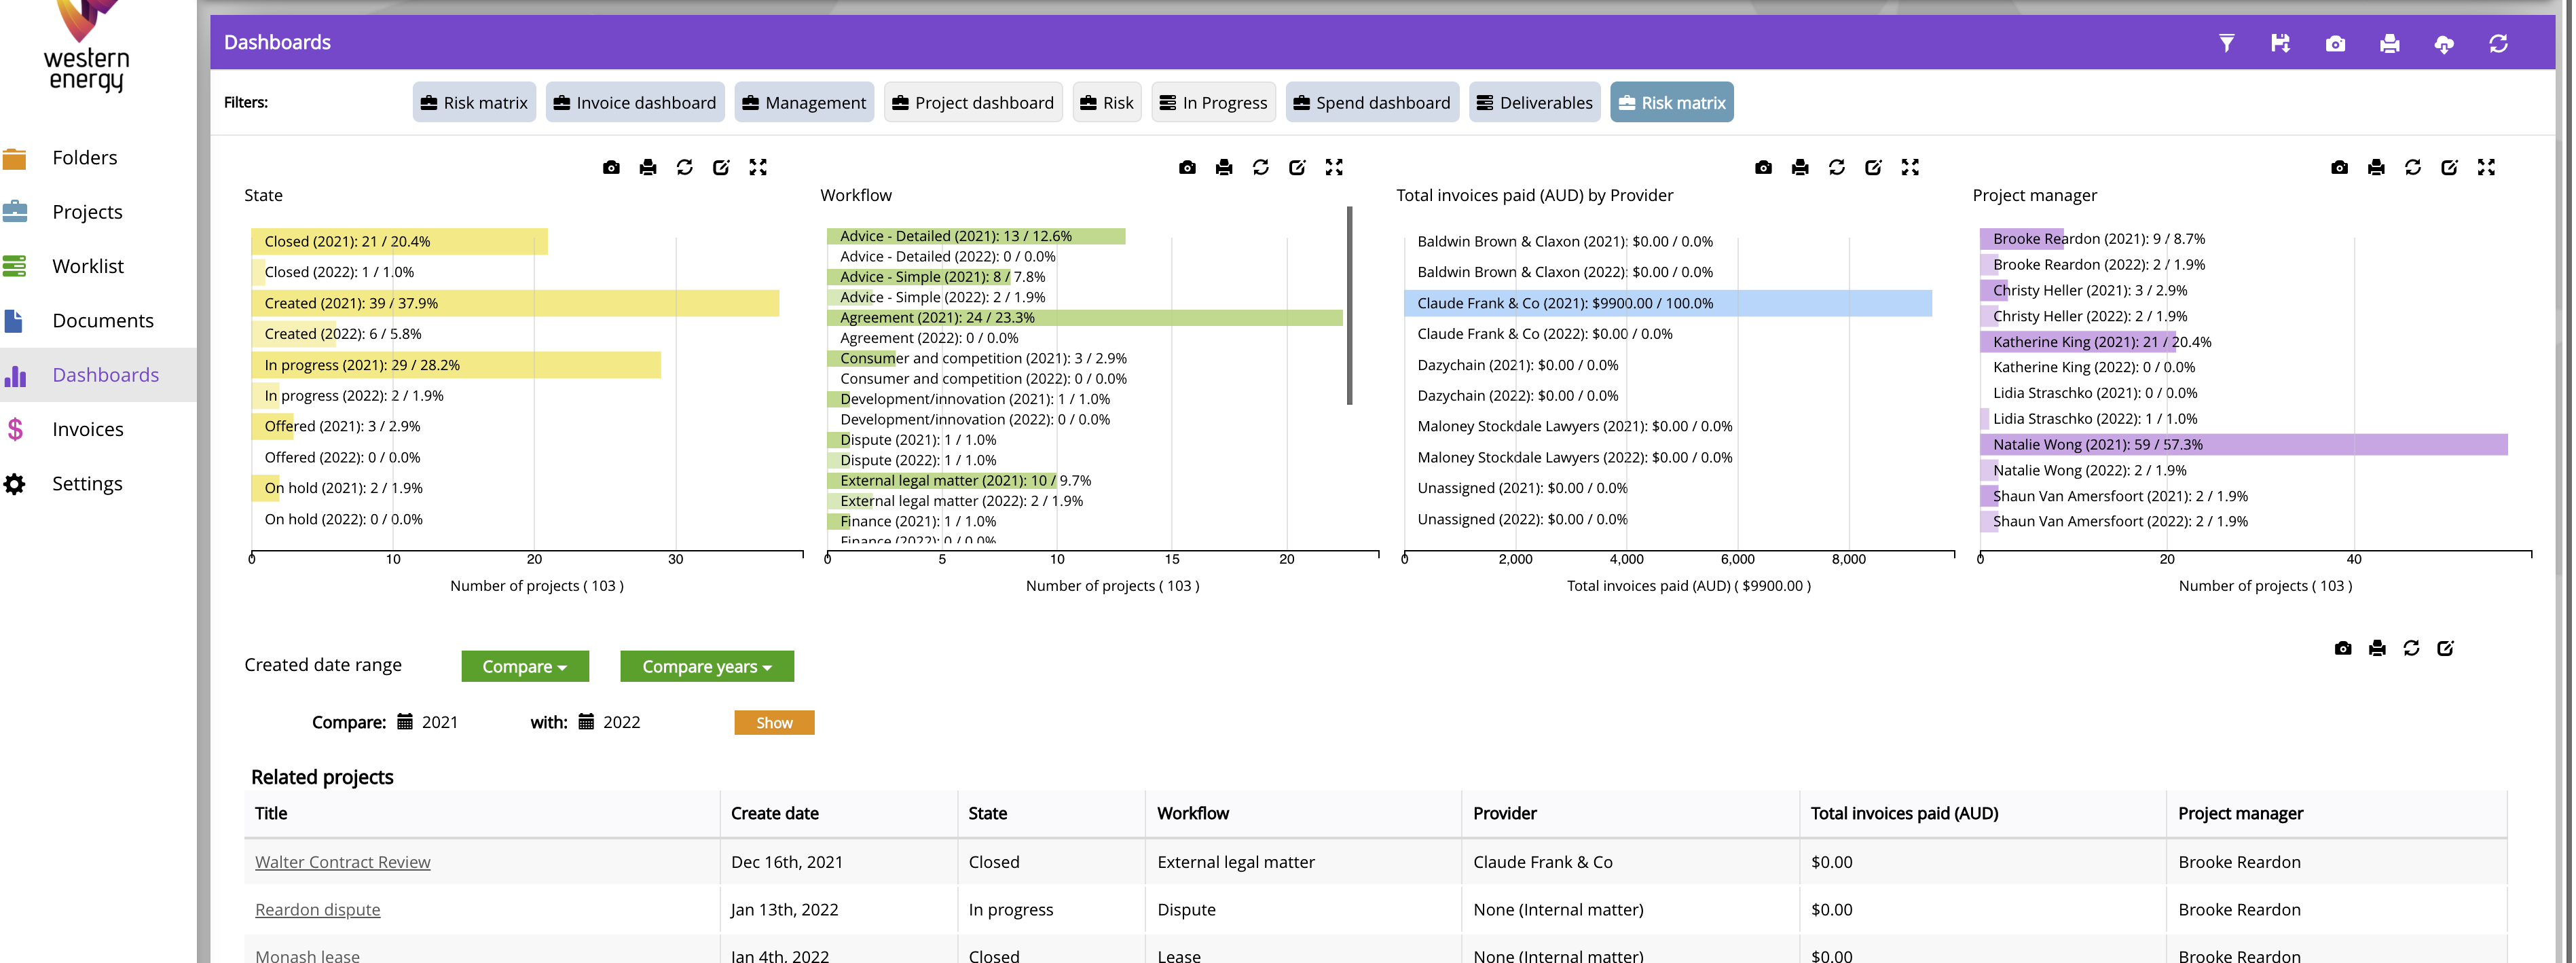Refresh the Project manager chart
Image resolution: width=2576 pixels, height=963 pixels.
pos(2412,167)
